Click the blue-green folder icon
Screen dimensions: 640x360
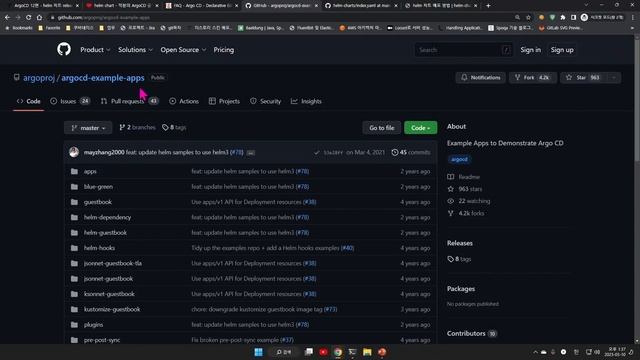coord(74,187)
